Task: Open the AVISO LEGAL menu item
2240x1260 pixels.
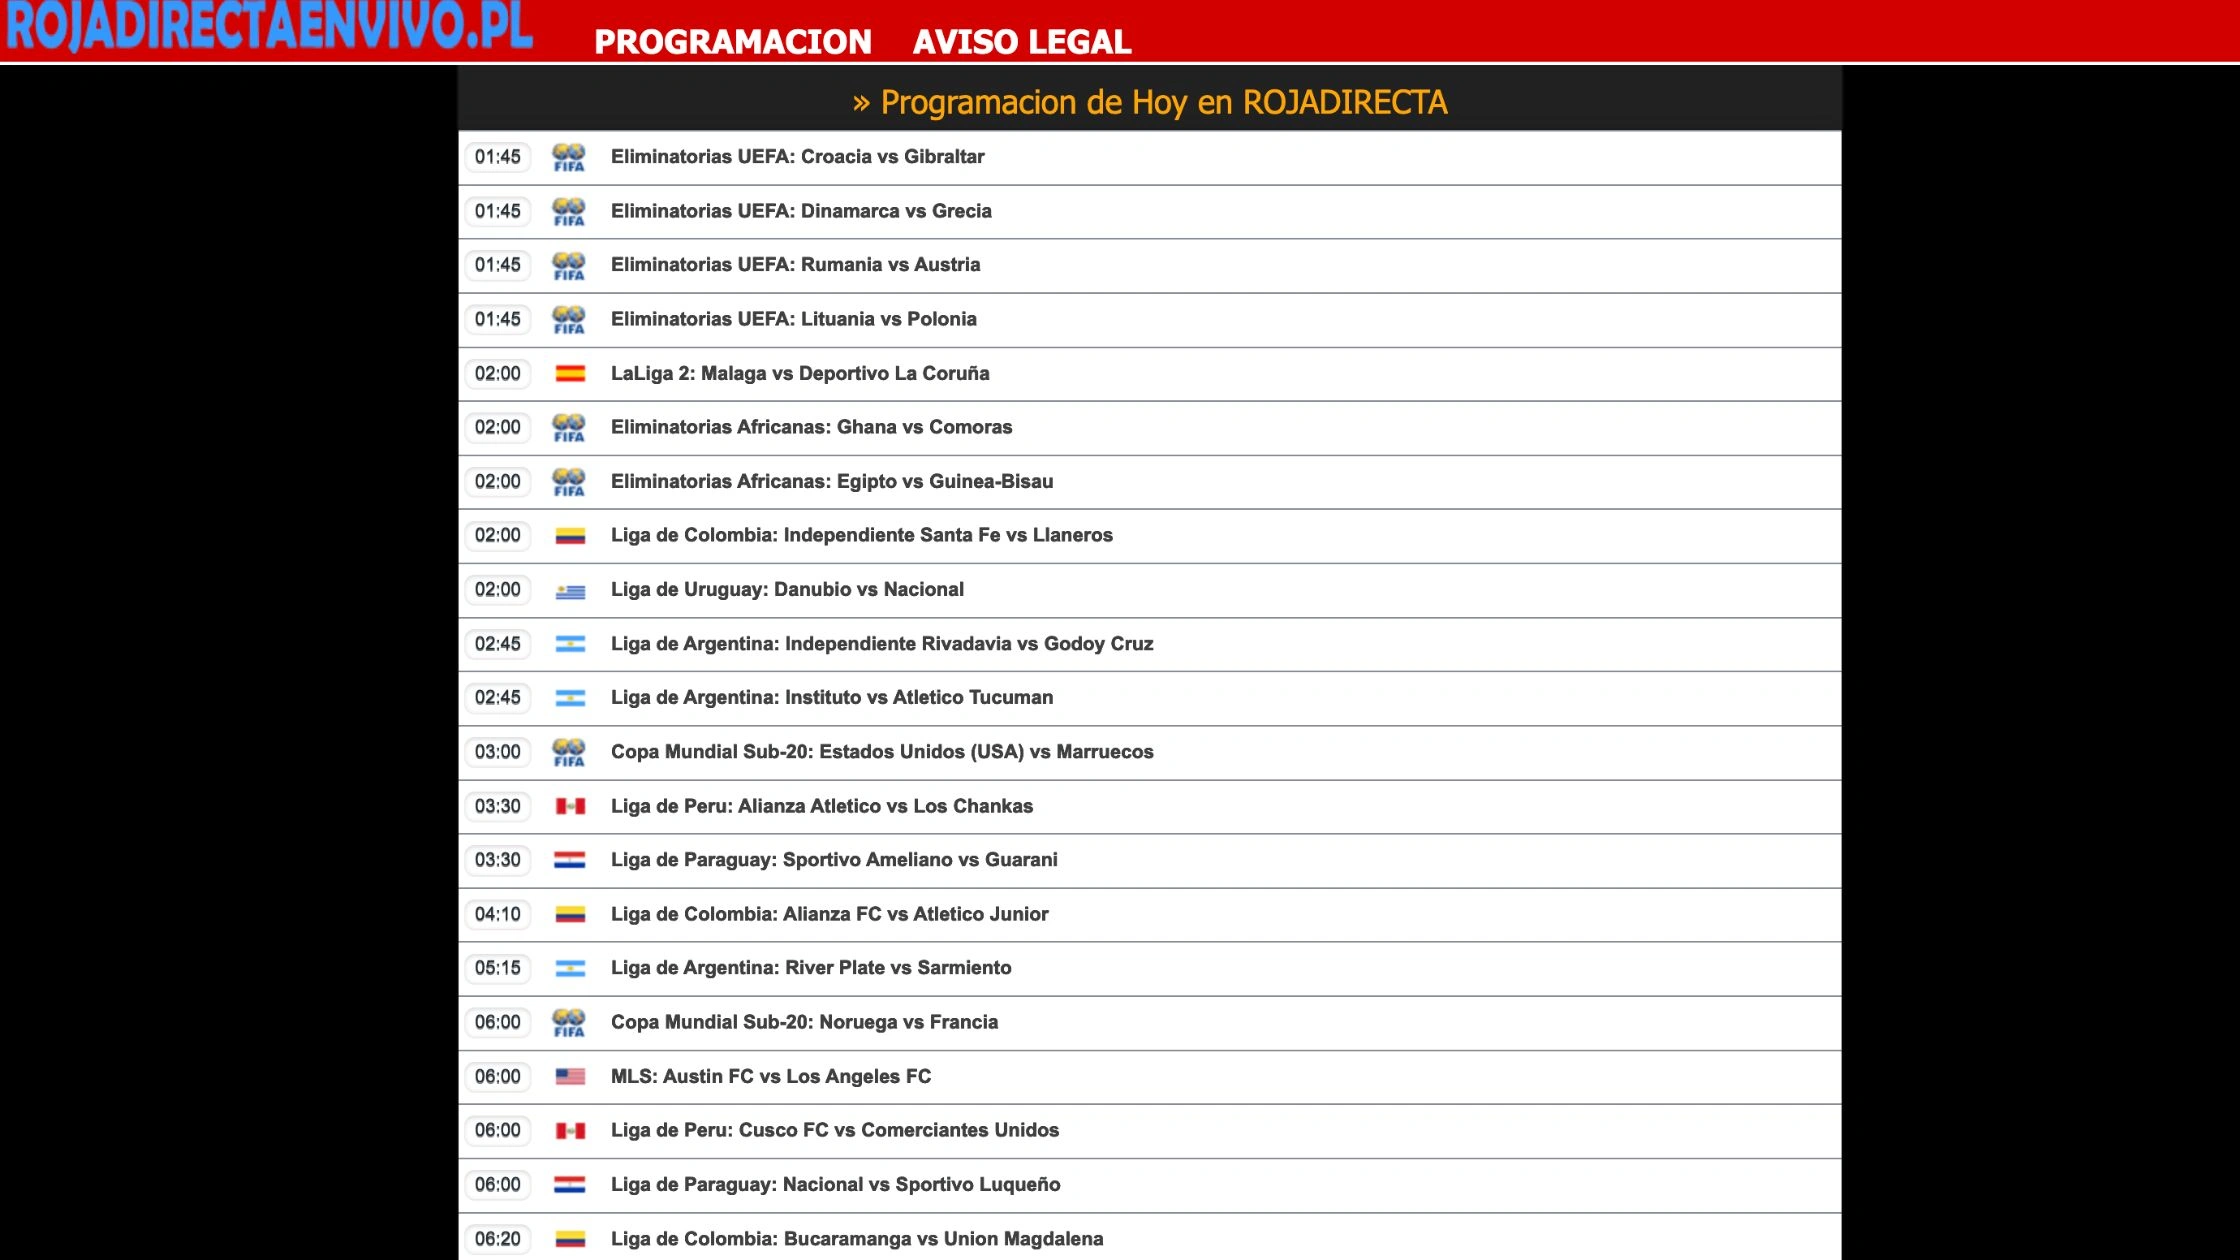Action: point(1021,42)
